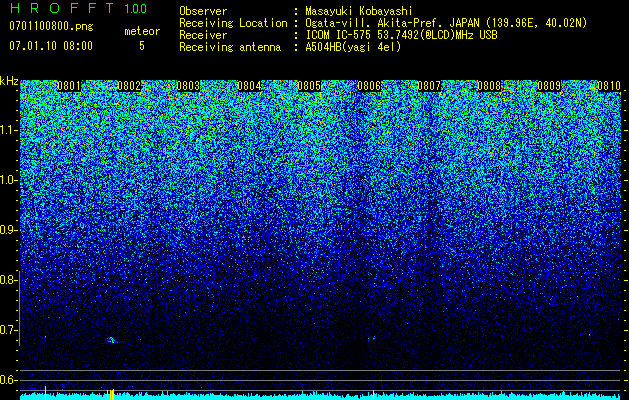This screenshot has height=400, width=629.
Task: Click the Receiving antenna field label
Action: tap(230, 47)
